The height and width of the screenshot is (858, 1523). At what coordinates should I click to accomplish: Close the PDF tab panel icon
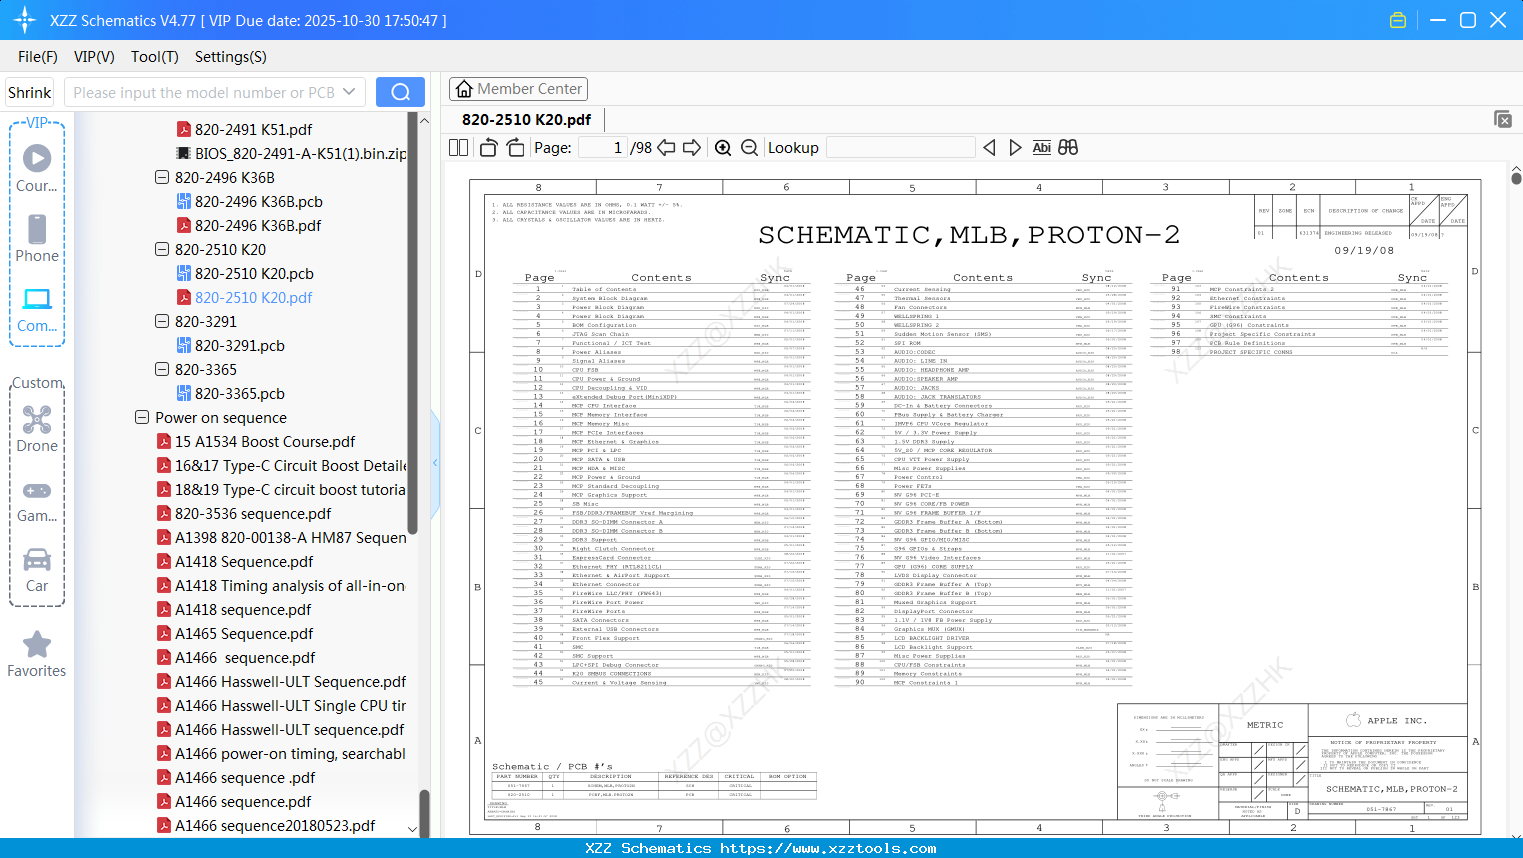click(x=1503, y=119)
